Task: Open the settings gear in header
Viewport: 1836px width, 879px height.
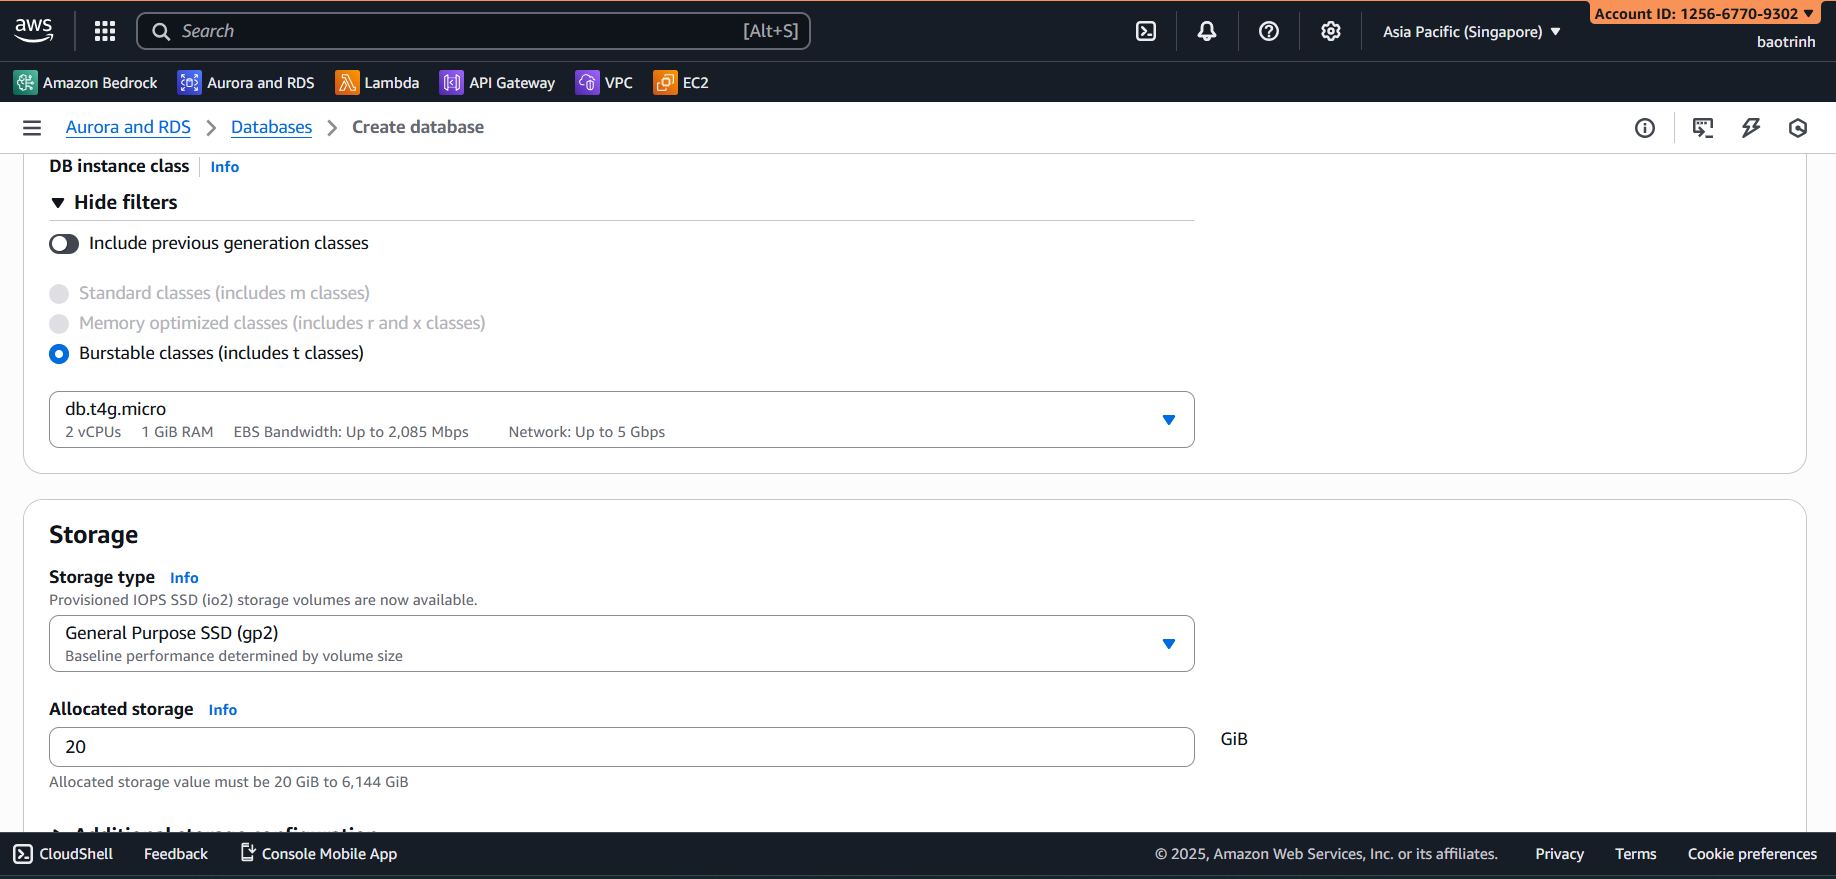Action: (1330, 31)
